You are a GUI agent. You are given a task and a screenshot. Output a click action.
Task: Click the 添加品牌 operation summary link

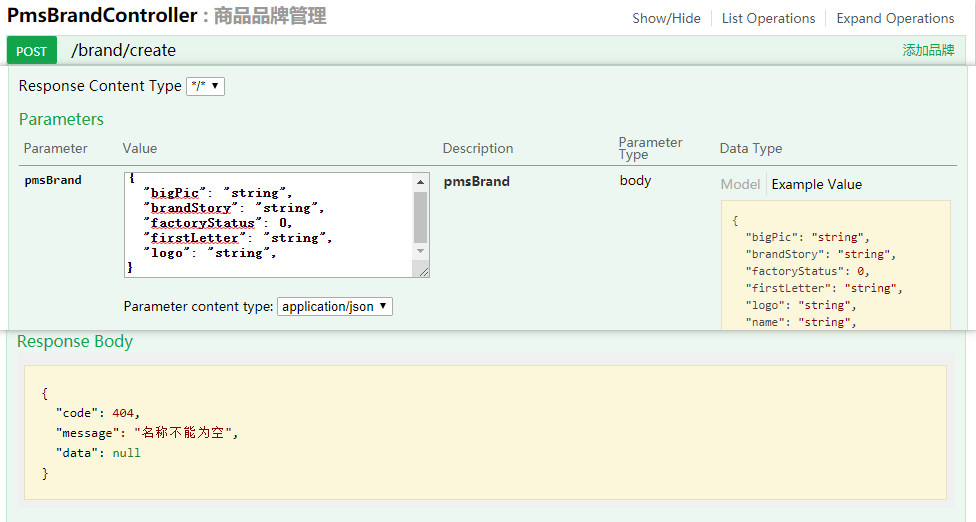click(928, 50)
